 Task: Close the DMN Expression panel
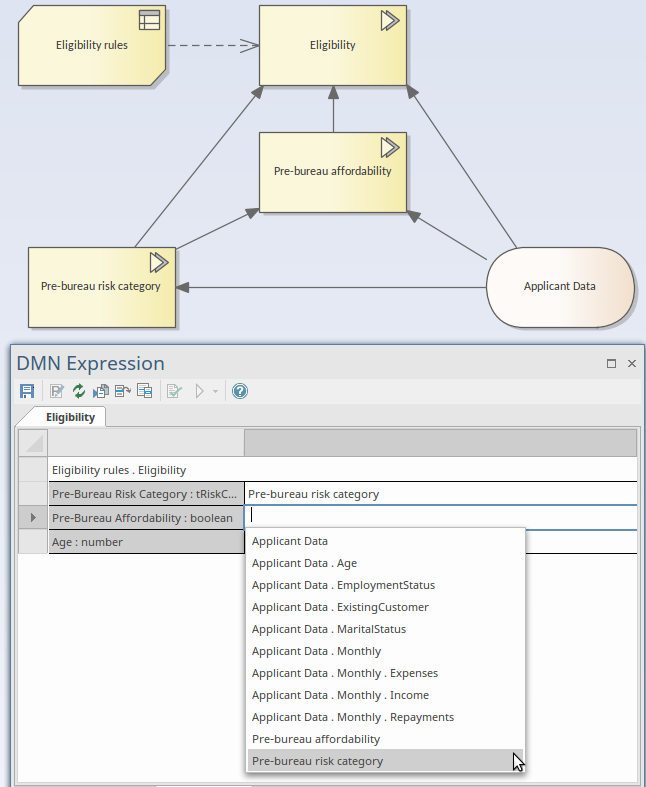coord(632,364)
